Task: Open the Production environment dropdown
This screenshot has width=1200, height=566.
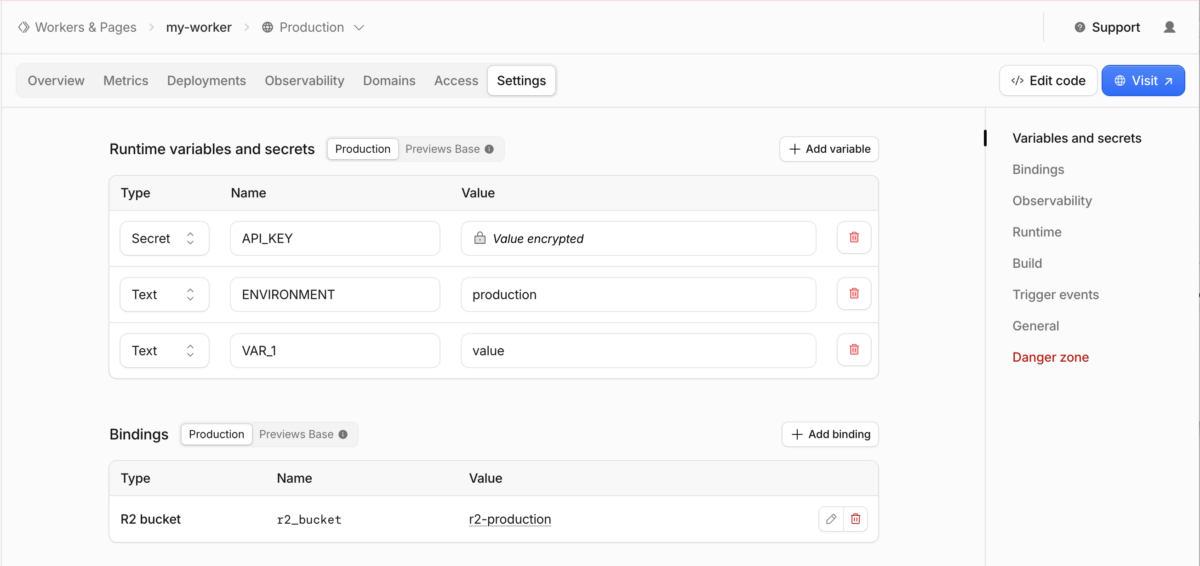Action: click(x=313, y=27)
